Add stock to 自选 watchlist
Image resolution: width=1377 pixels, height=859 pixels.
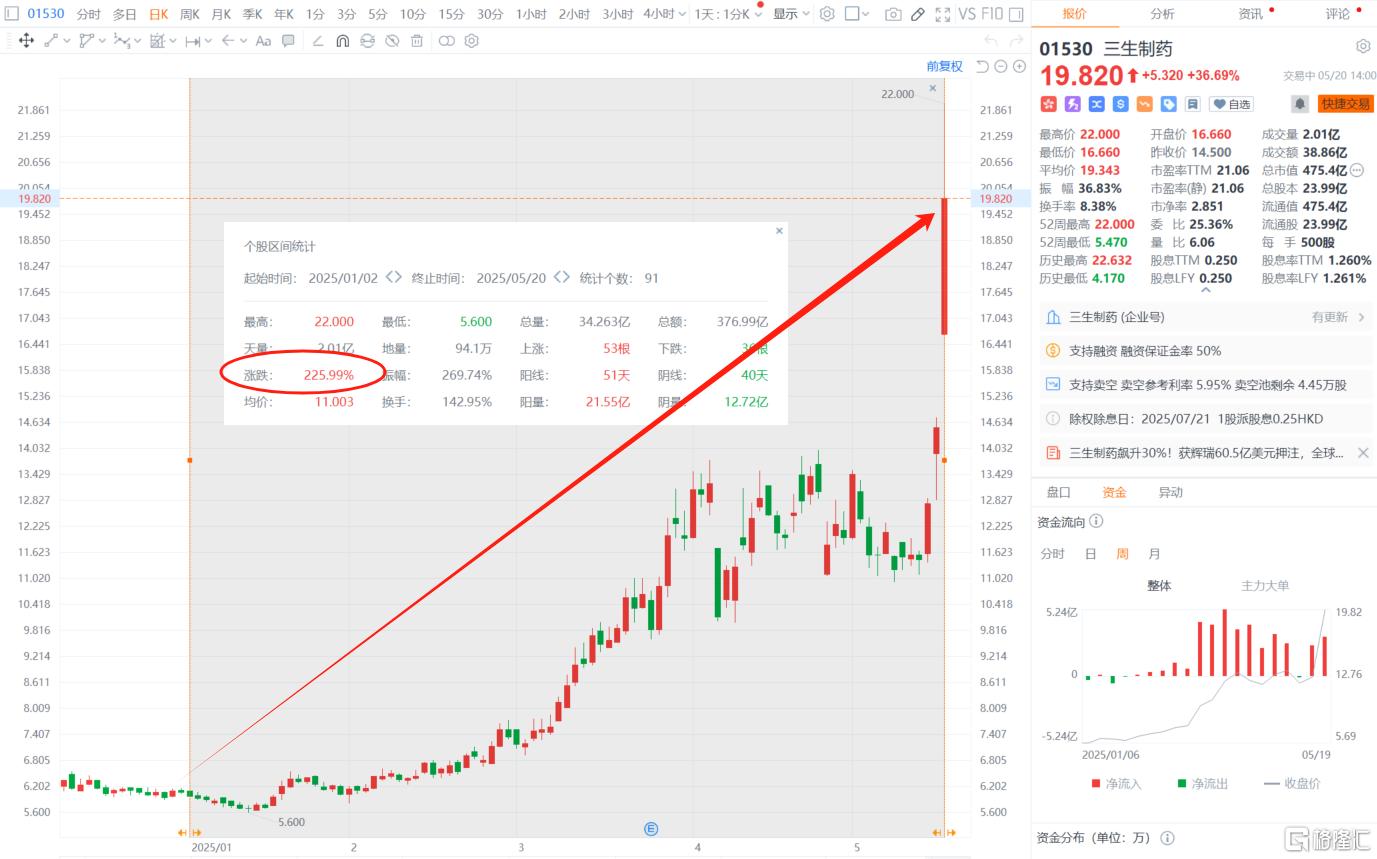click(x=1232, y=104)
